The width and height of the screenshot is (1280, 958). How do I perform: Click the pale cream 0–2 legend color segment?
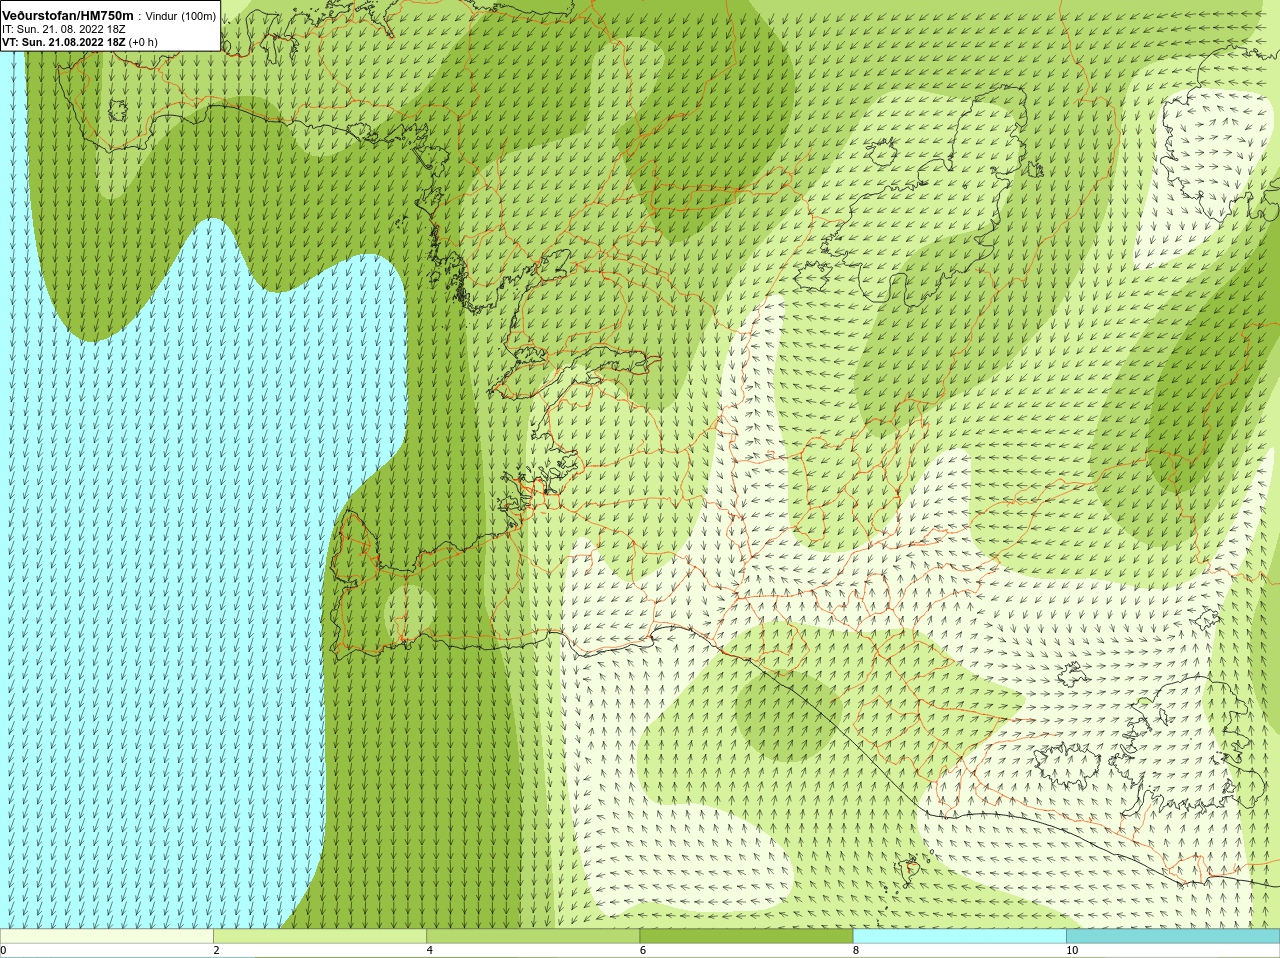tap(107, 936)
